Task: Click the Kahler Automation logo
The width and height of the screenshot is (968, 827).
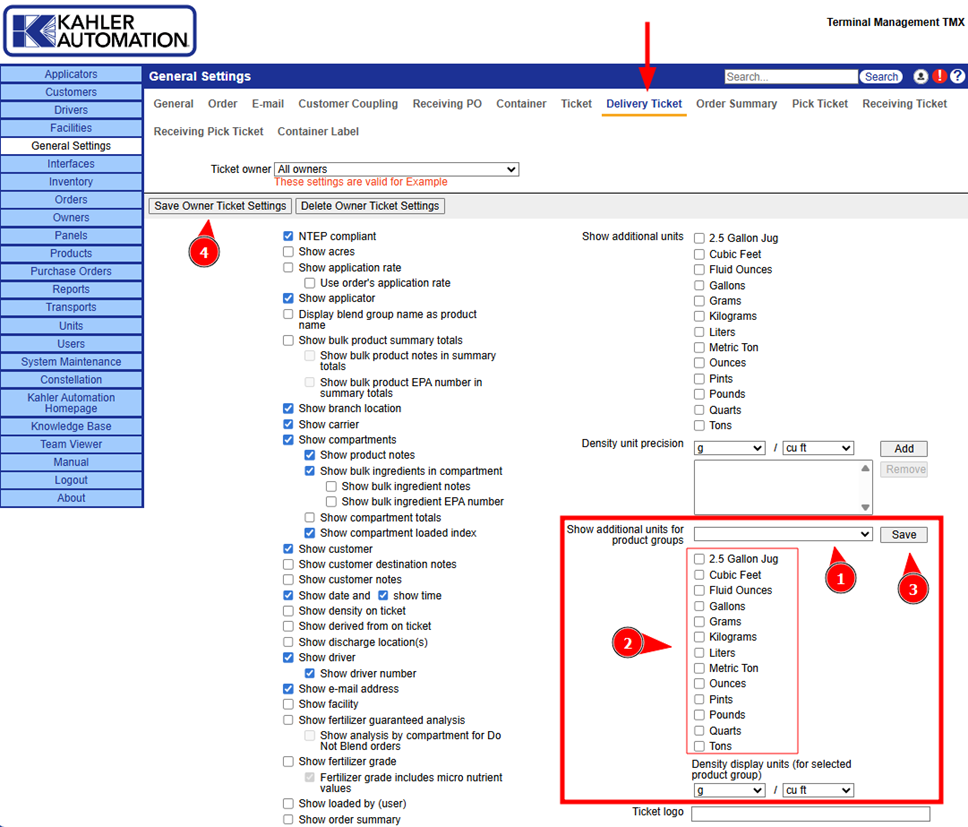Action: (99, 31)
